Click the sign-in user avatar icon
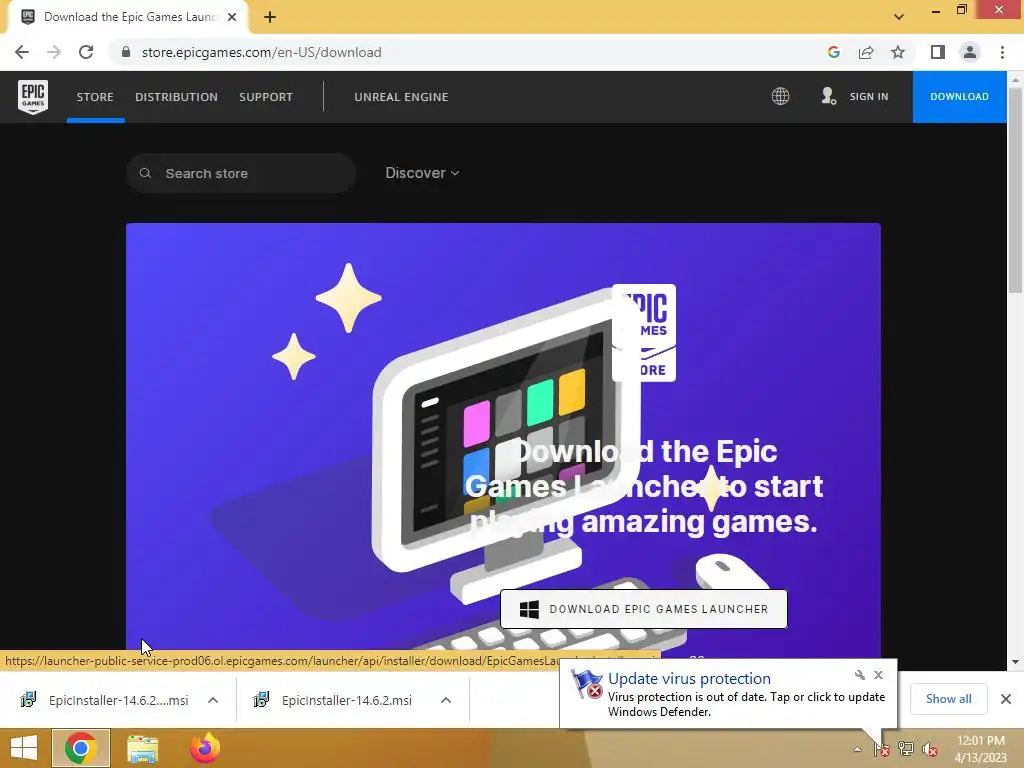 (828, 96)
